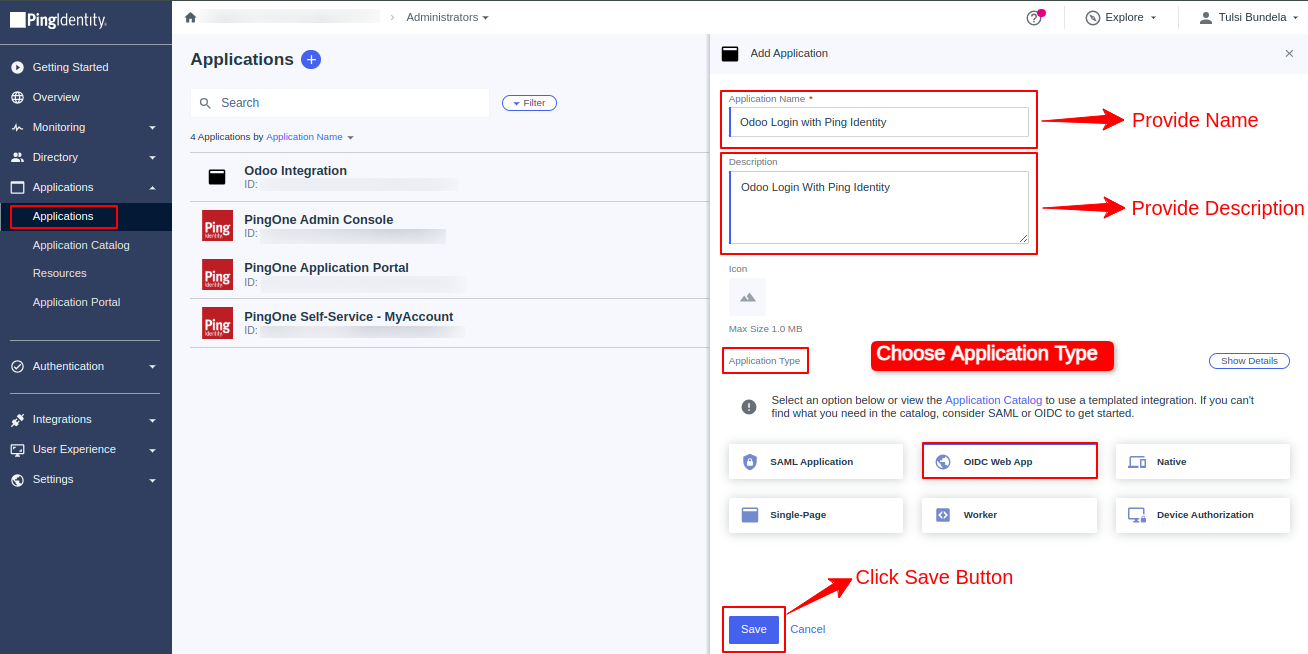This screenshot has height=654, width=1308.
Task: Click the search magnifier icon
Action: [205, 103]
